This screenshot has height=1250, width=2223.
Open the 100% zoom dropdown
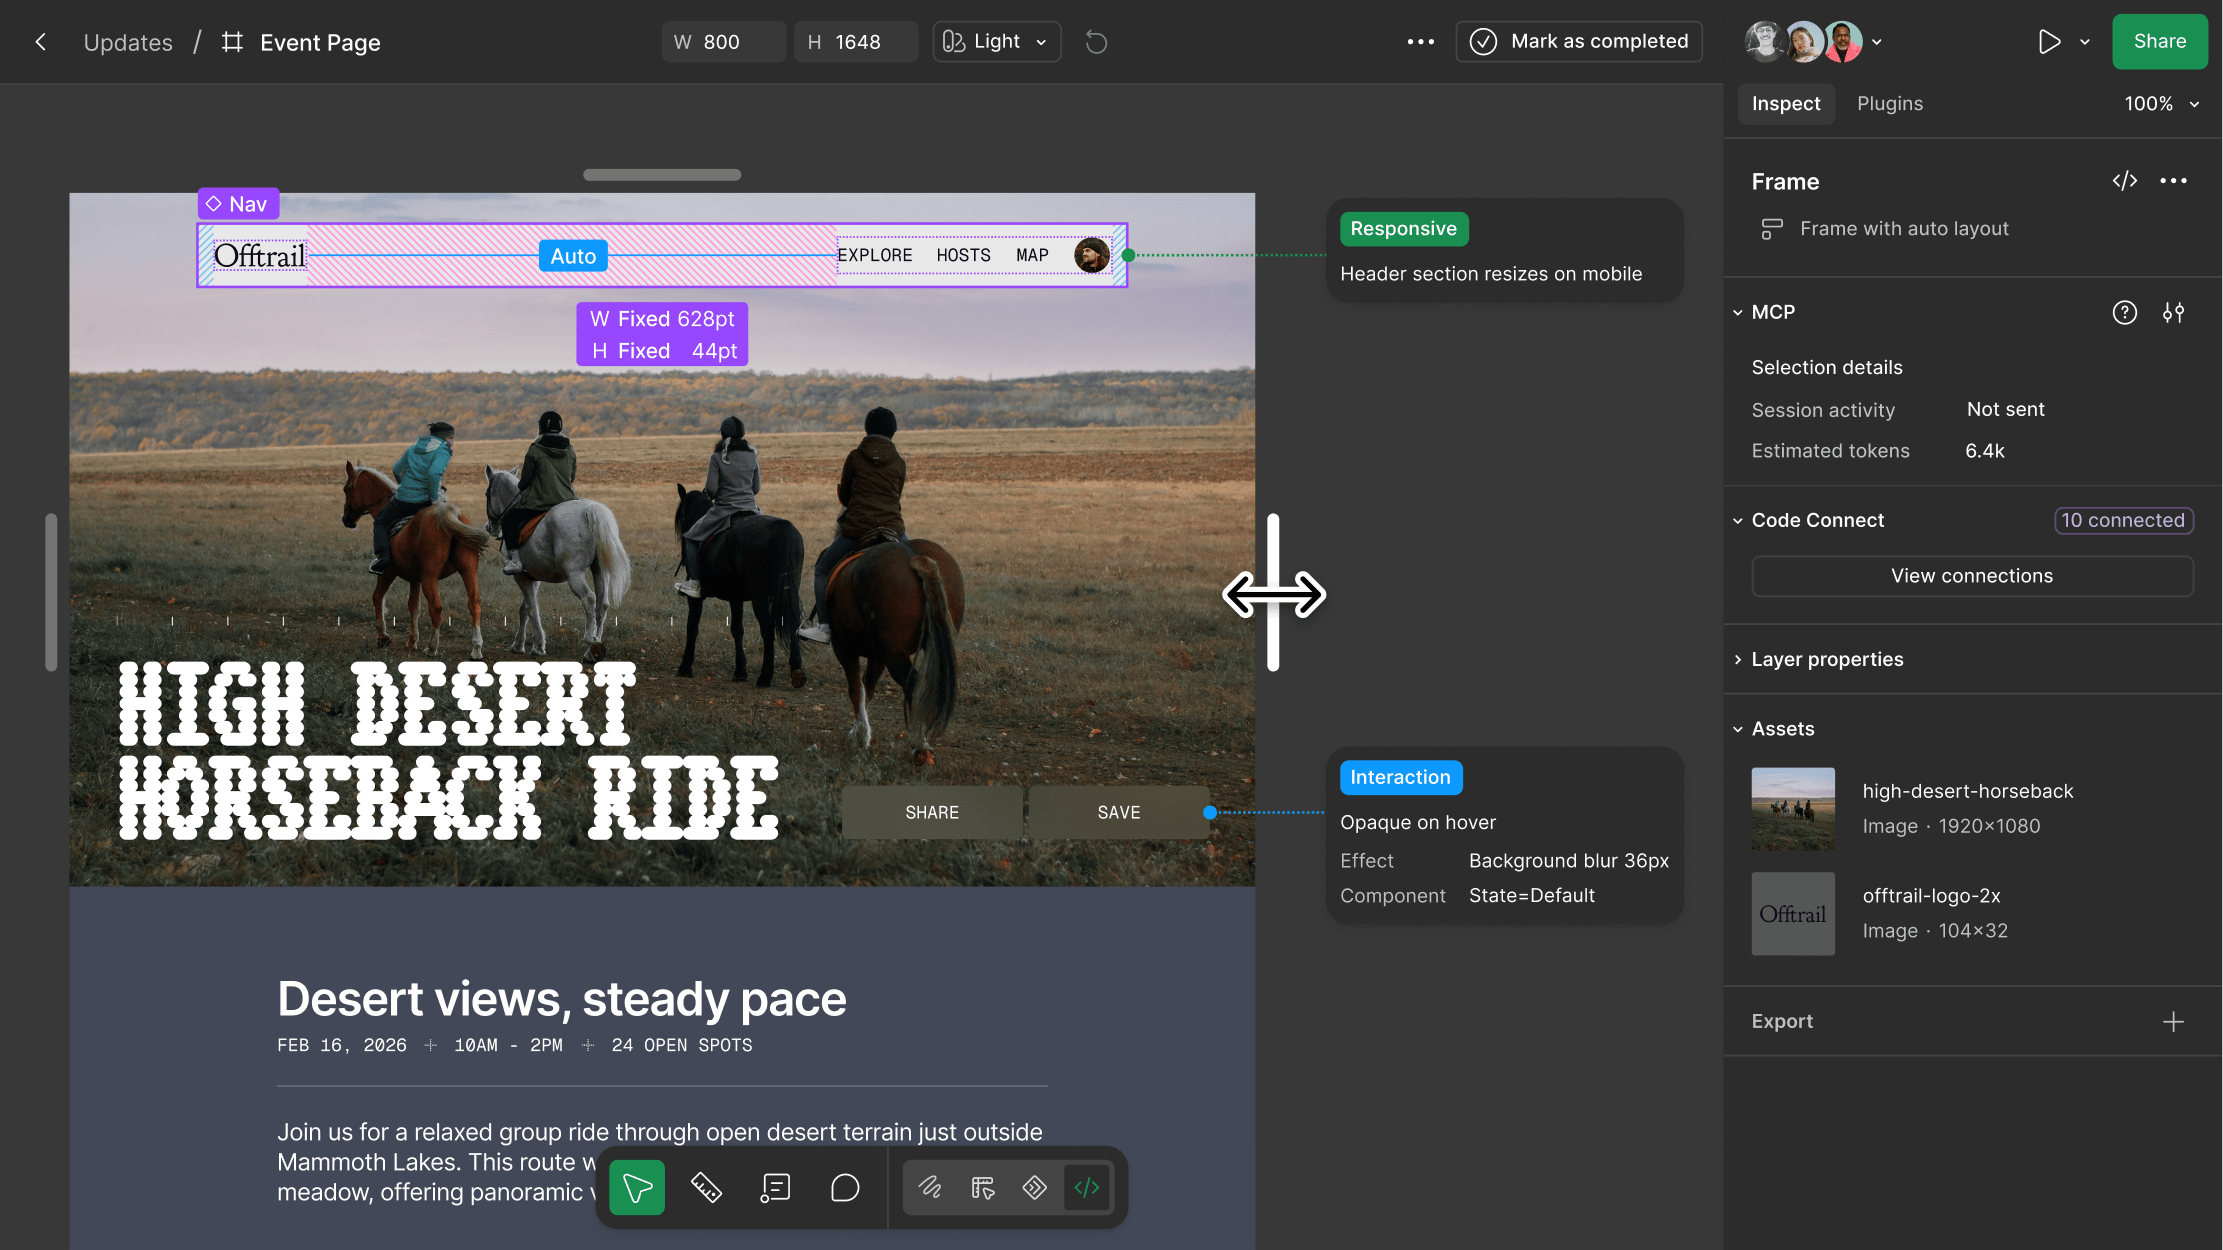click(2162, 104)
